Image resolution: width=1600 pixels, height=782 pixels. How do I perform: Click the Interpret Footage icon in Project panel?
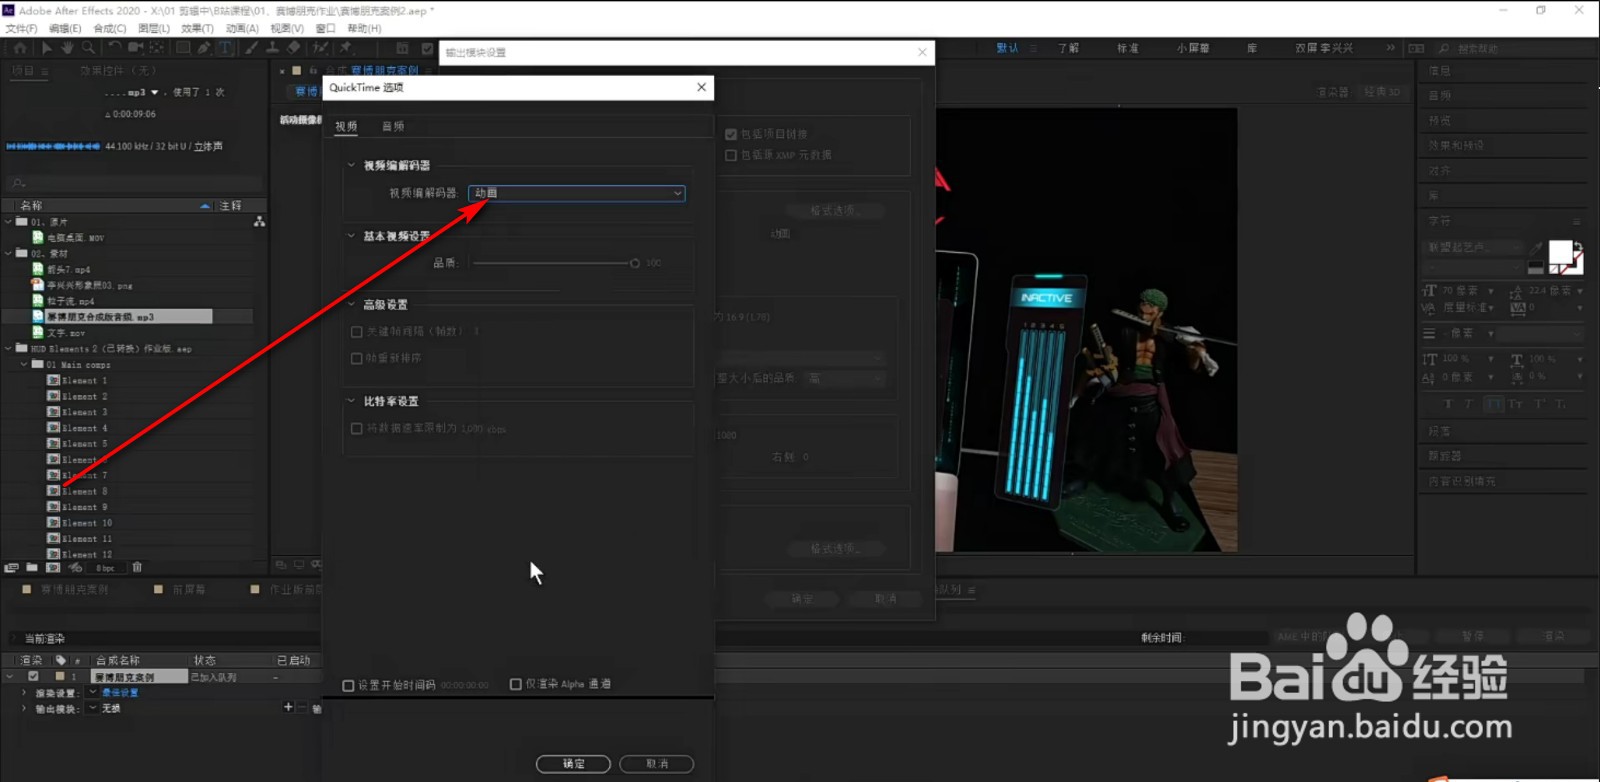pyautogui.click(x=12, y=568)
